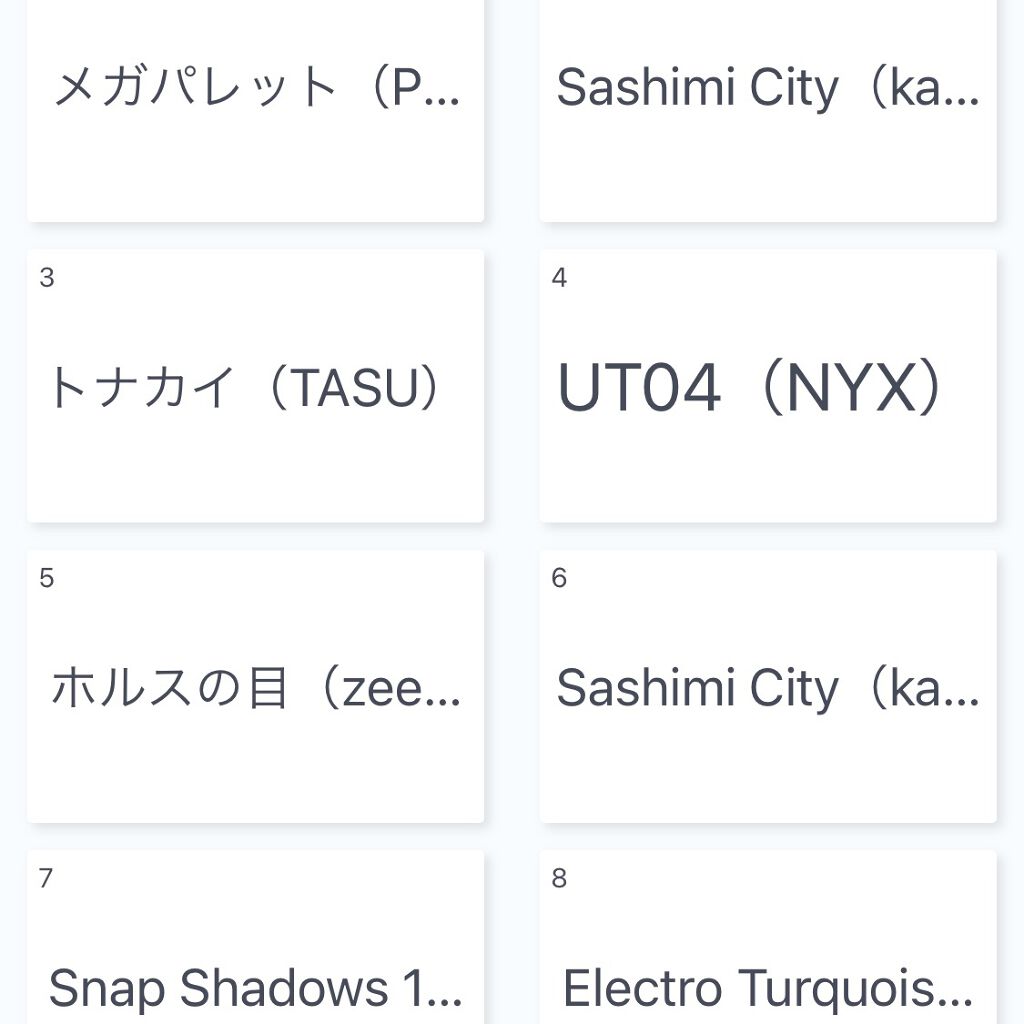Choose the UT04（NYX） card
The image size is (1024, 1024).
click(767, 388)
